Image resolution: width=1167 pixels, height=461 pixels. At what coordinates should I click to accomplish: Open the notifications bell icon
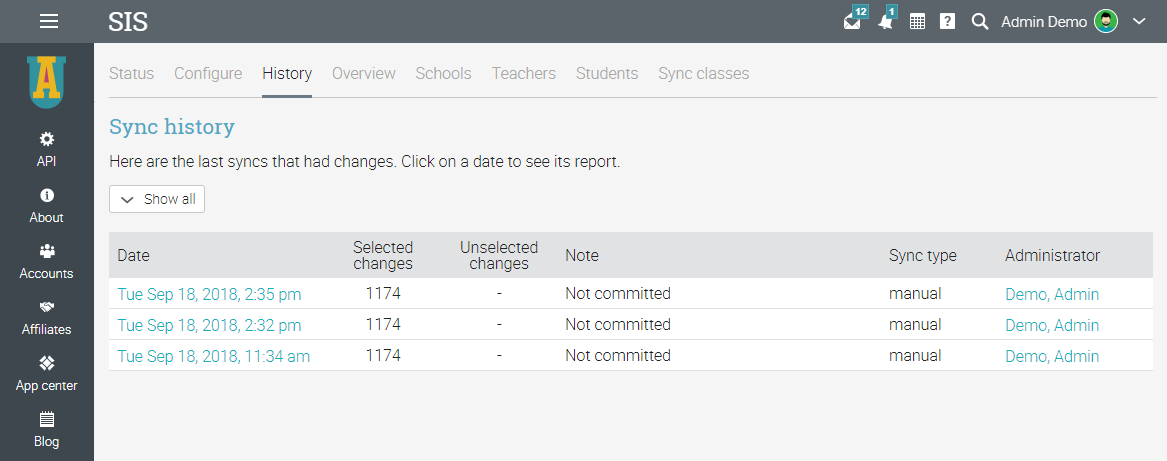point(885,21)
